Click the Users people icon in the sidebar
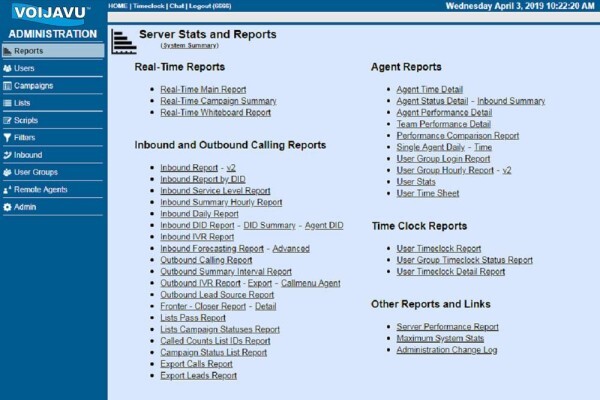Screen dimensions: 600x400 pyautogui.click(x=7, y=69)
